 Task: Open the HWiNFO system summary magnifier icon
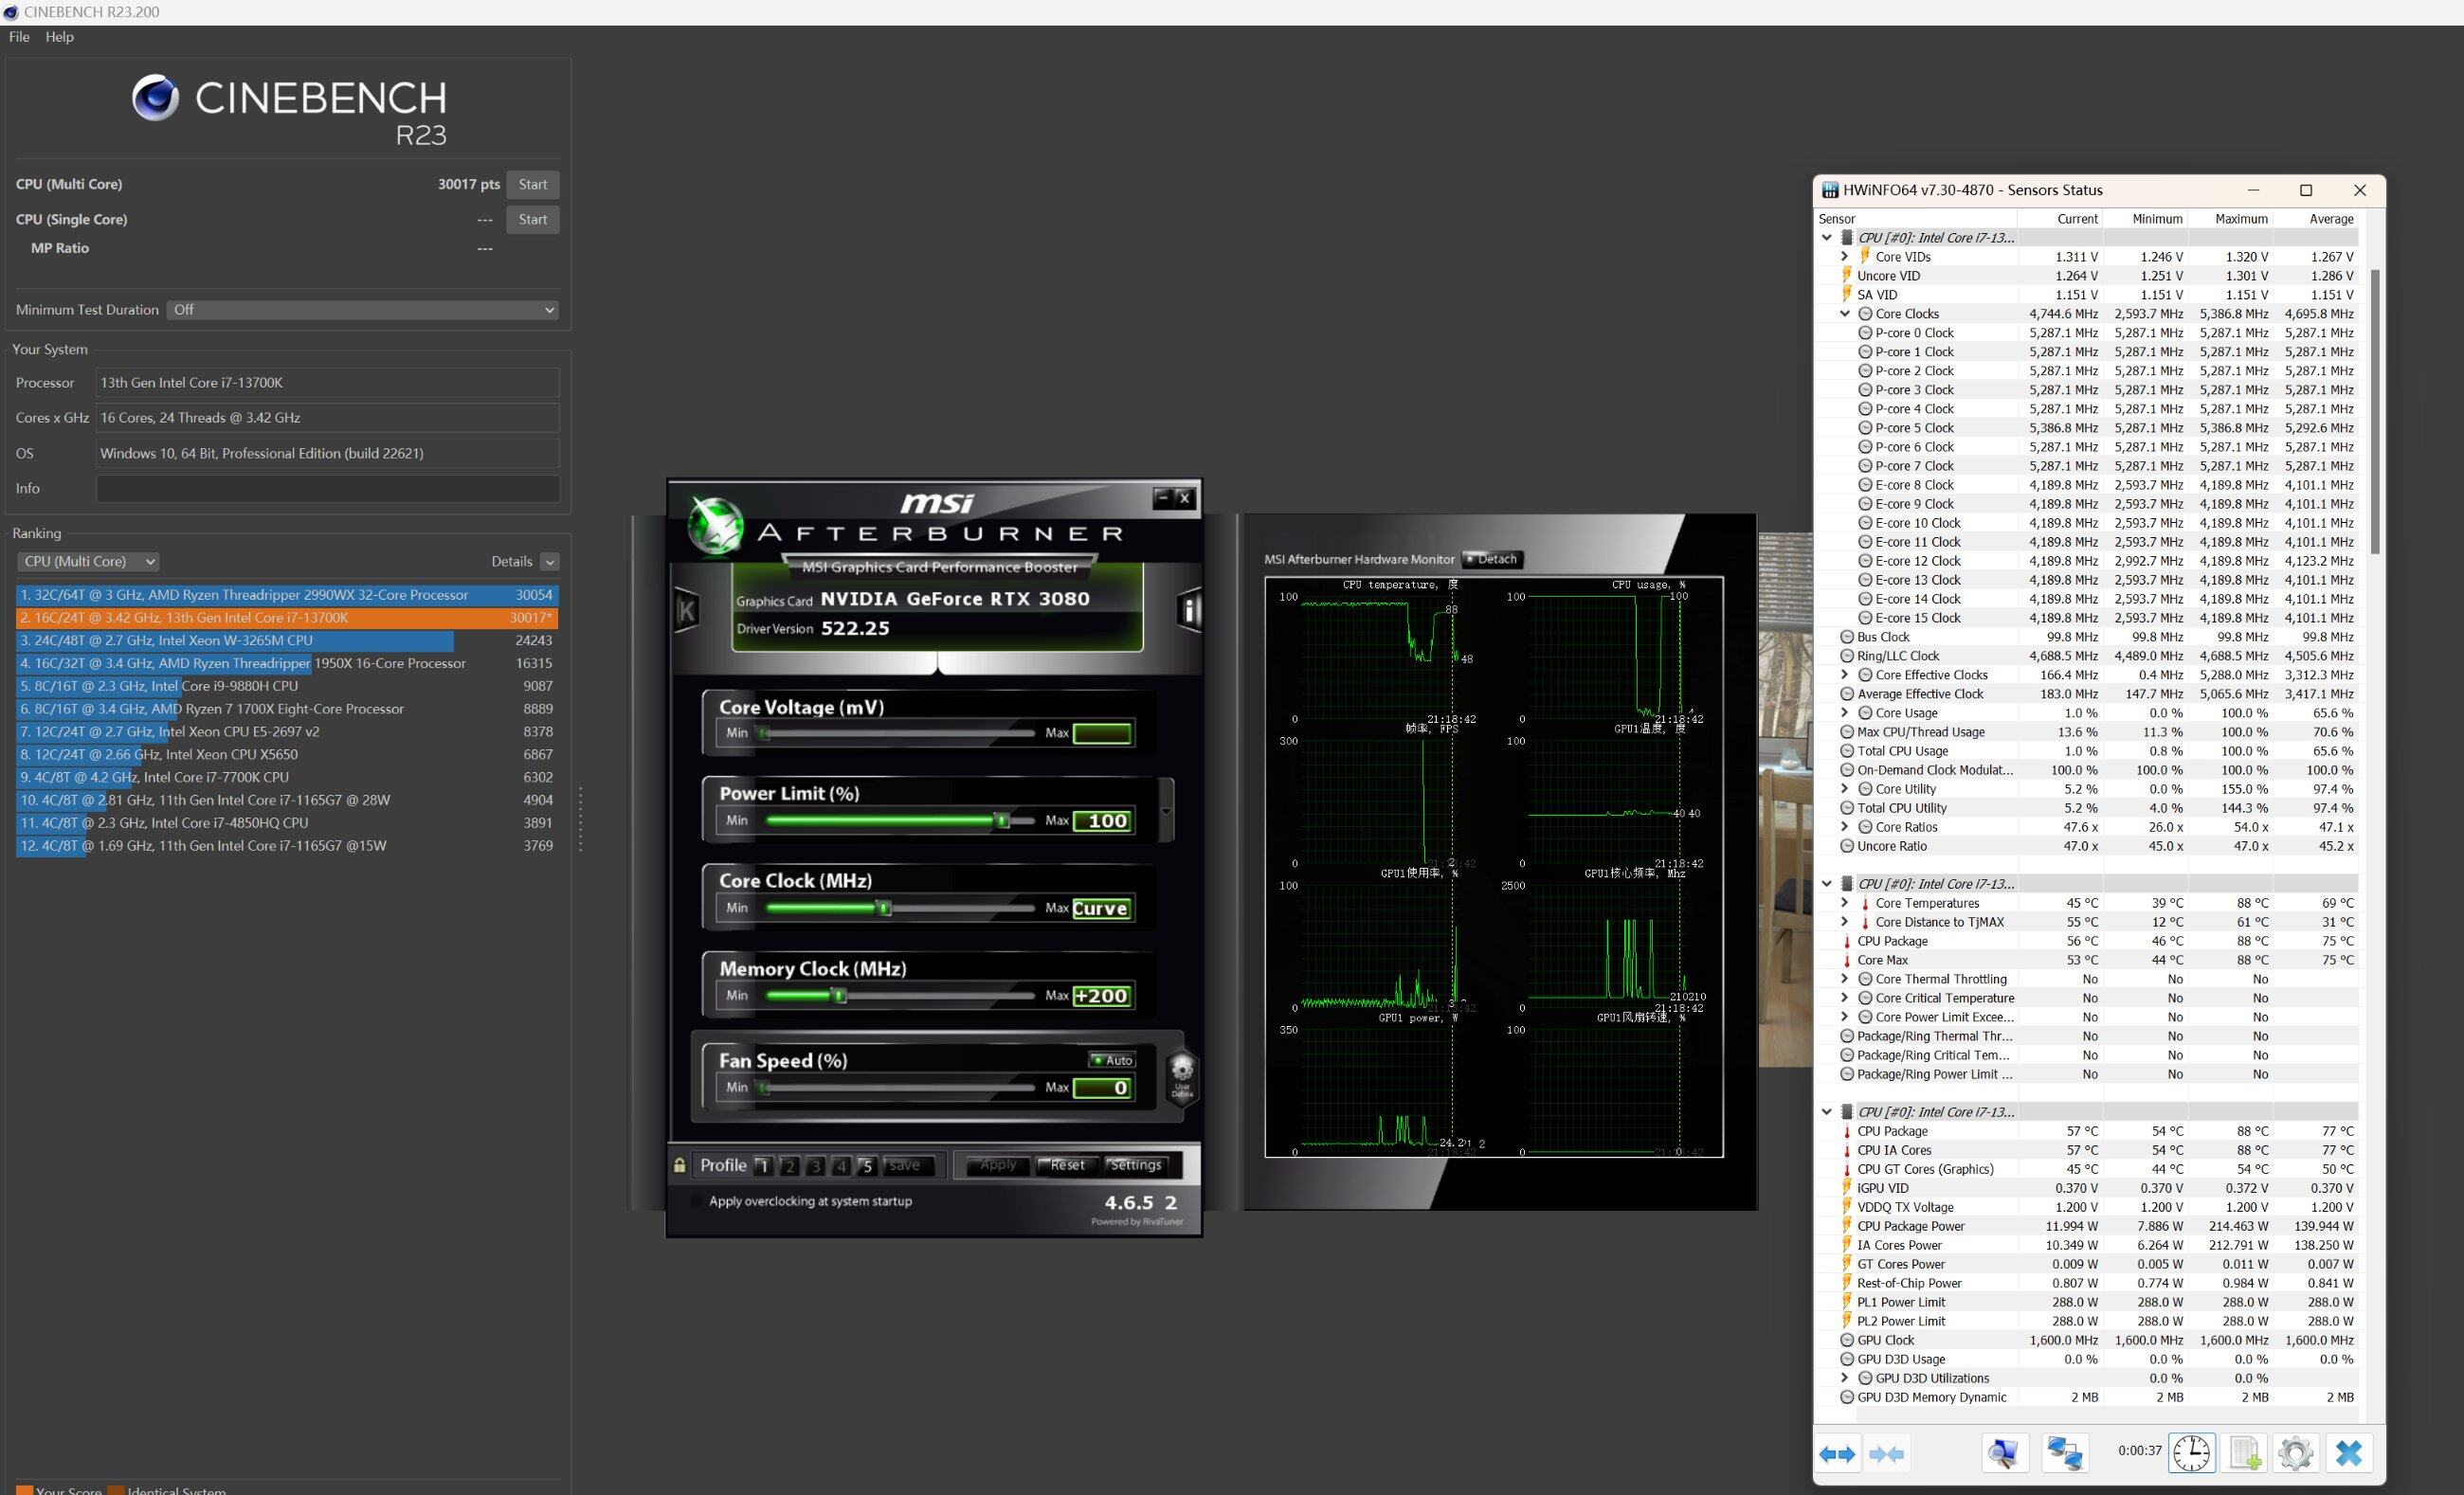click(2005, 1453)
